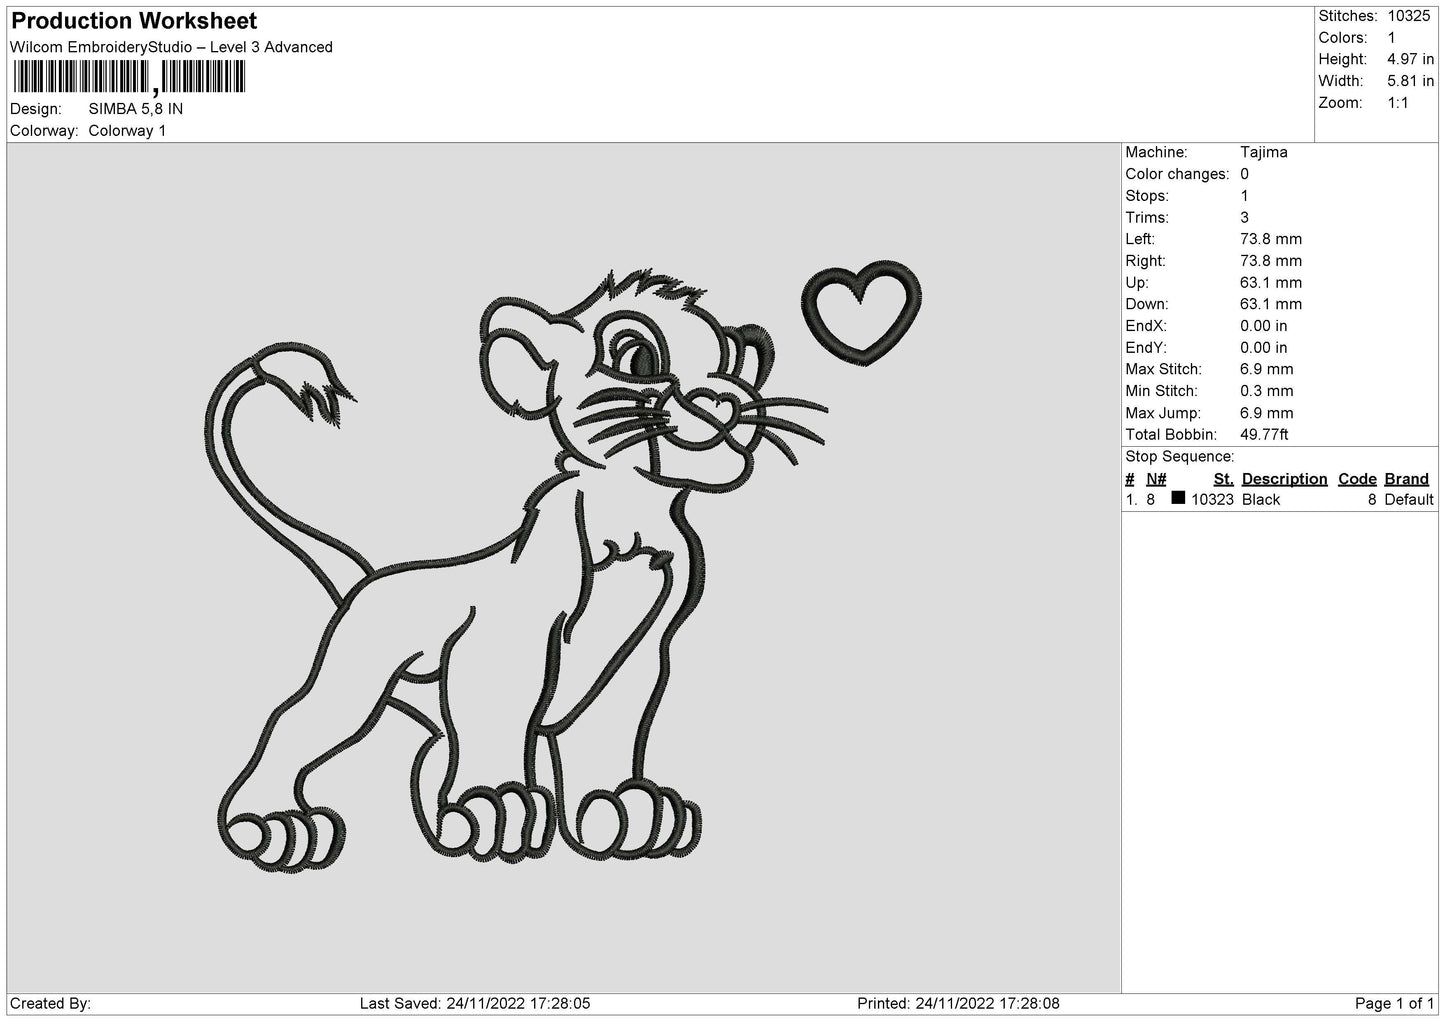The width and height of the screenshot is (1445, 1021).
Task: Click the Stitches count 10325
Action: (1409, 16)
